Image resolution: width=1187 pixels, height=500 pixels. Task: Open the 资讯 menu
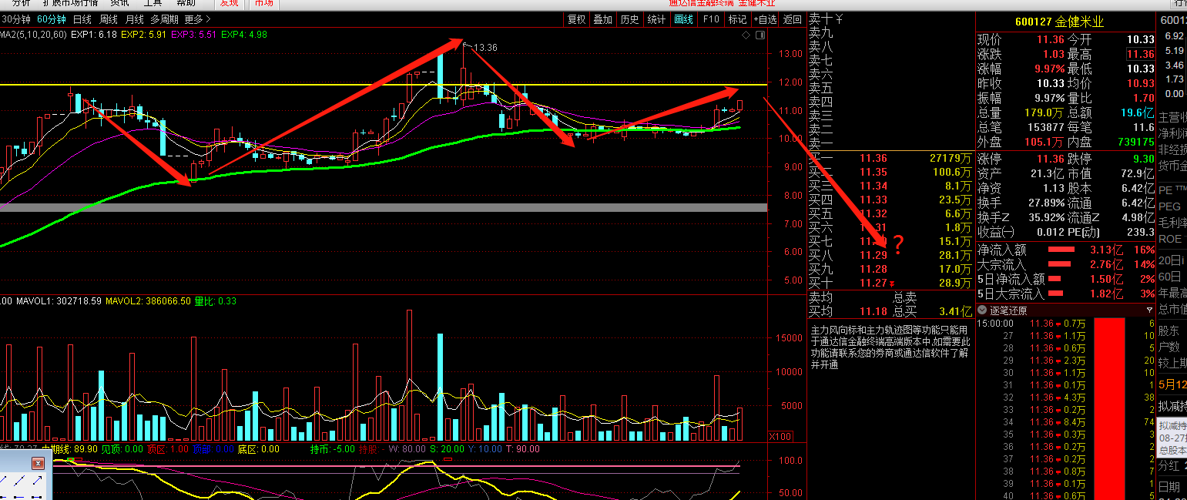(120, 3)
